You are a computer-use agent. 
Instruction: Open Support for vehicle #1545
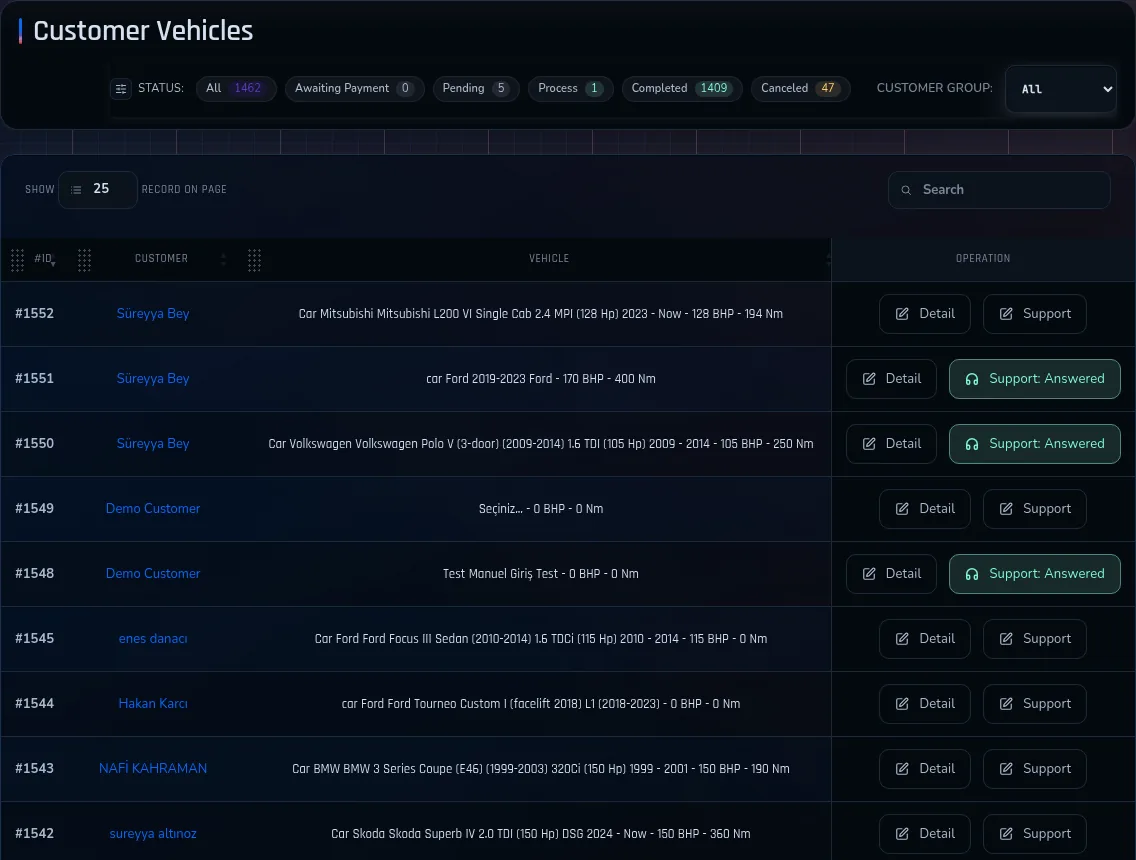1035,639
